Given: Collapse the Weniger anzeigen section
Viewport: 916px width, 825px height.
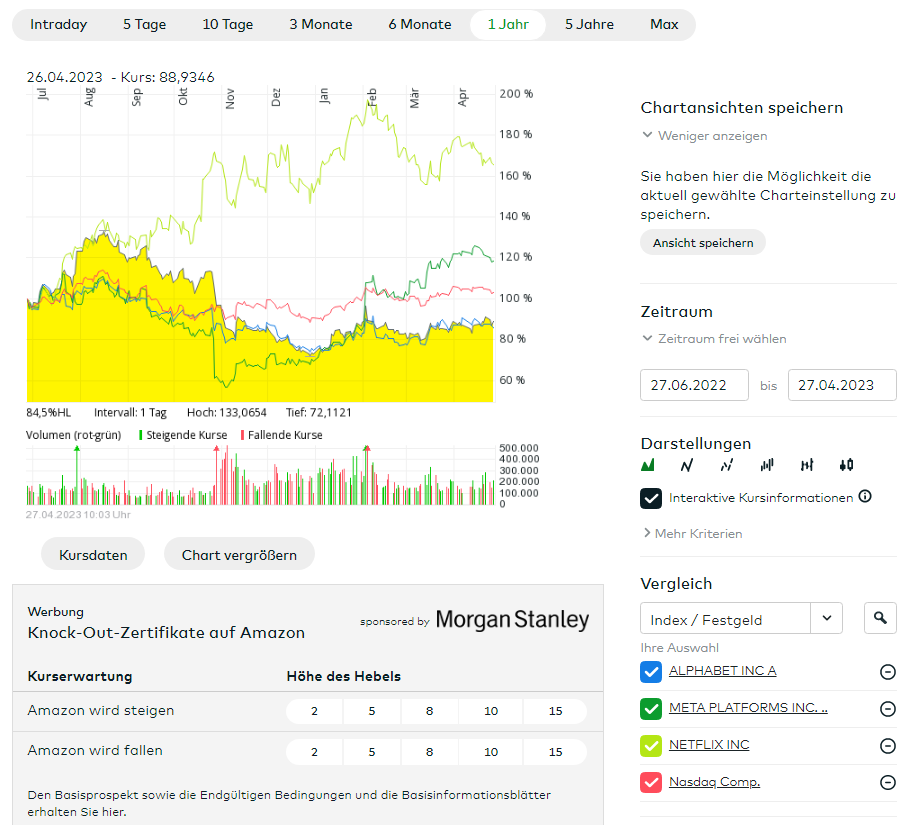Looking at the screenshot, I should point(704,136).
